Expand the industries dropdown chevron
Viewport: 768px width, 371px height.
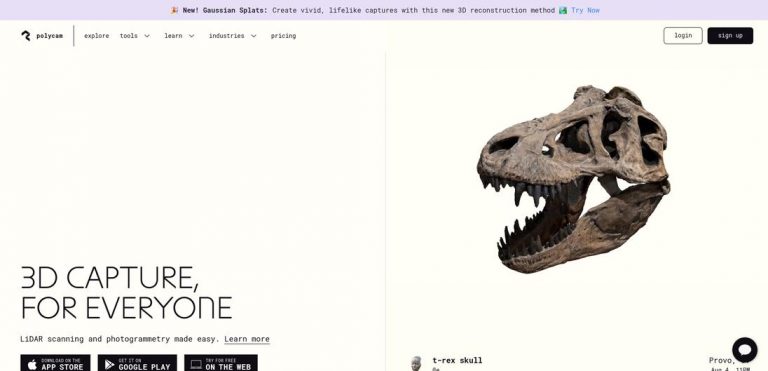[253, 36]
